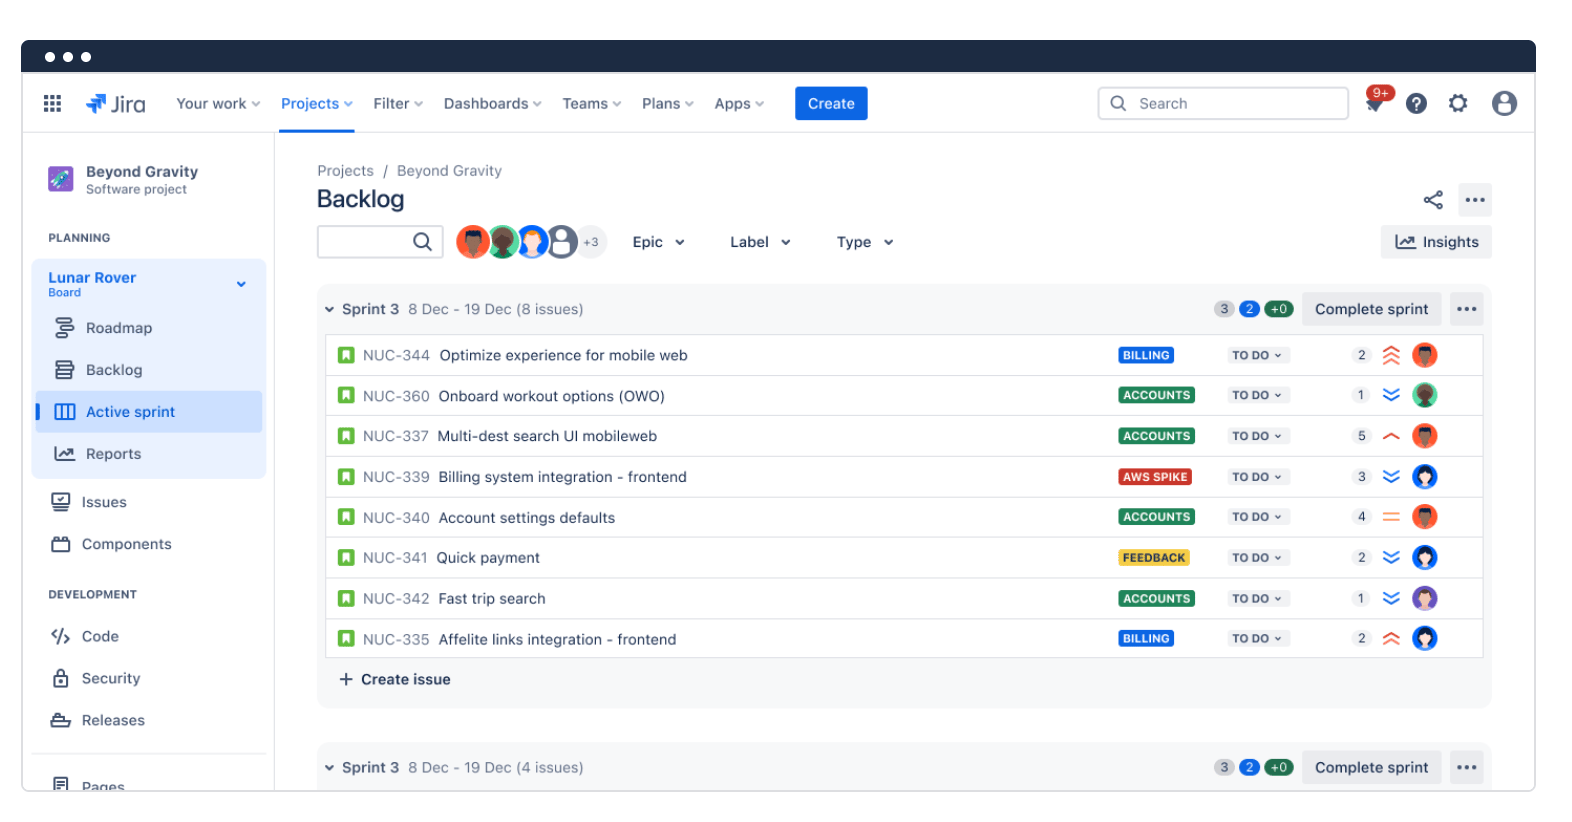Click the blue Create button
This screenshot has width=1572, height=822.
click(831, 103)
